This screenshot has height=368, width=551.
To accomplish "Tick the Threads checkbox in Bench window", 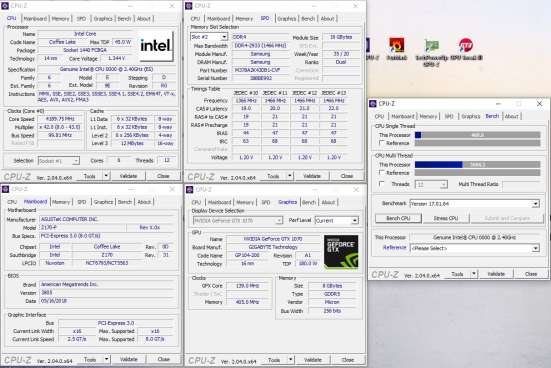I will click(x=382, y=184).
